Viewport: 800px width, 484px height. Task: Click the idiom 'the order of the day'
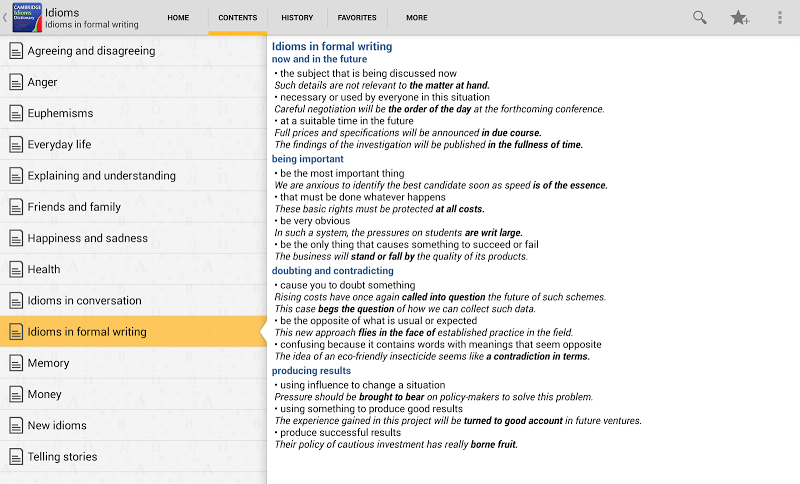(430, 109)
